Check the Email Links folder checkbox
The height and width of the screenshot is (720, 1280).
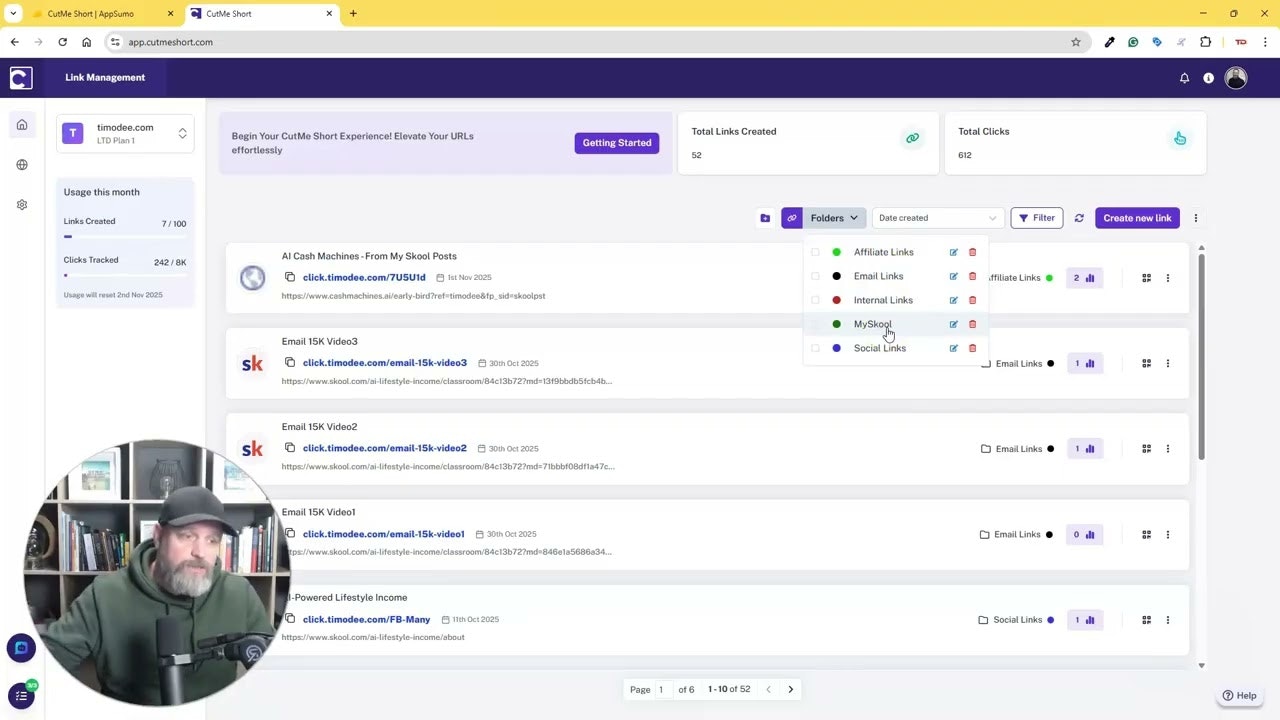(x=815, y=276)
